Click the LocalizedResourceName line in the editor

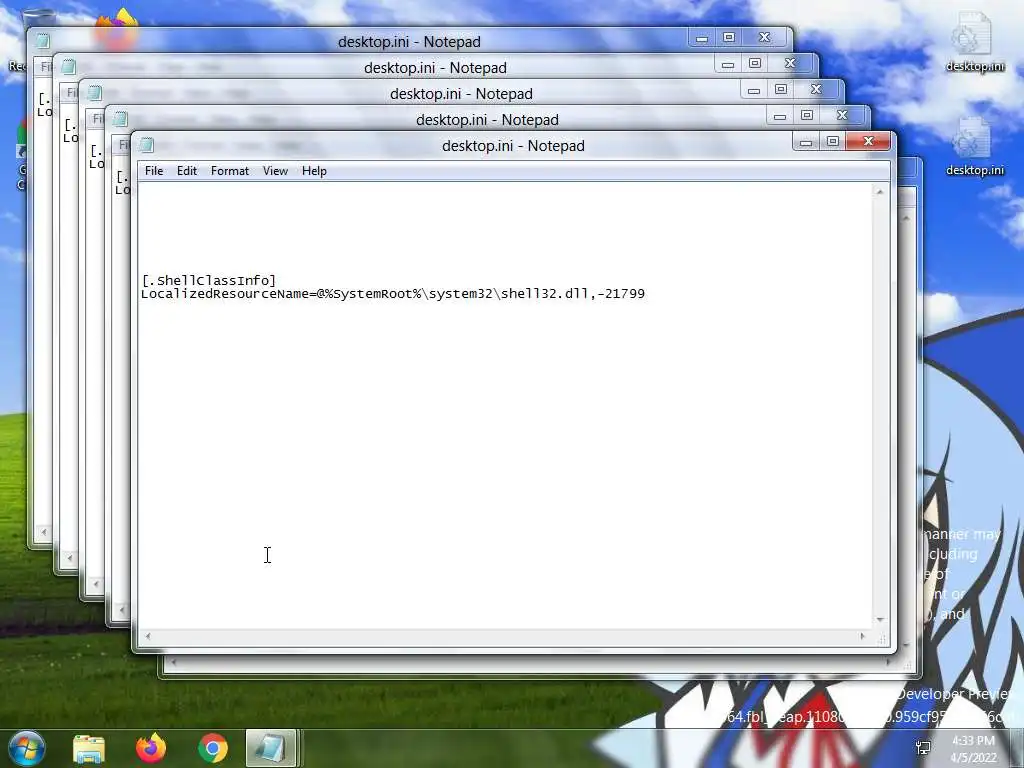pyautogui.click(x=393, y=294)
